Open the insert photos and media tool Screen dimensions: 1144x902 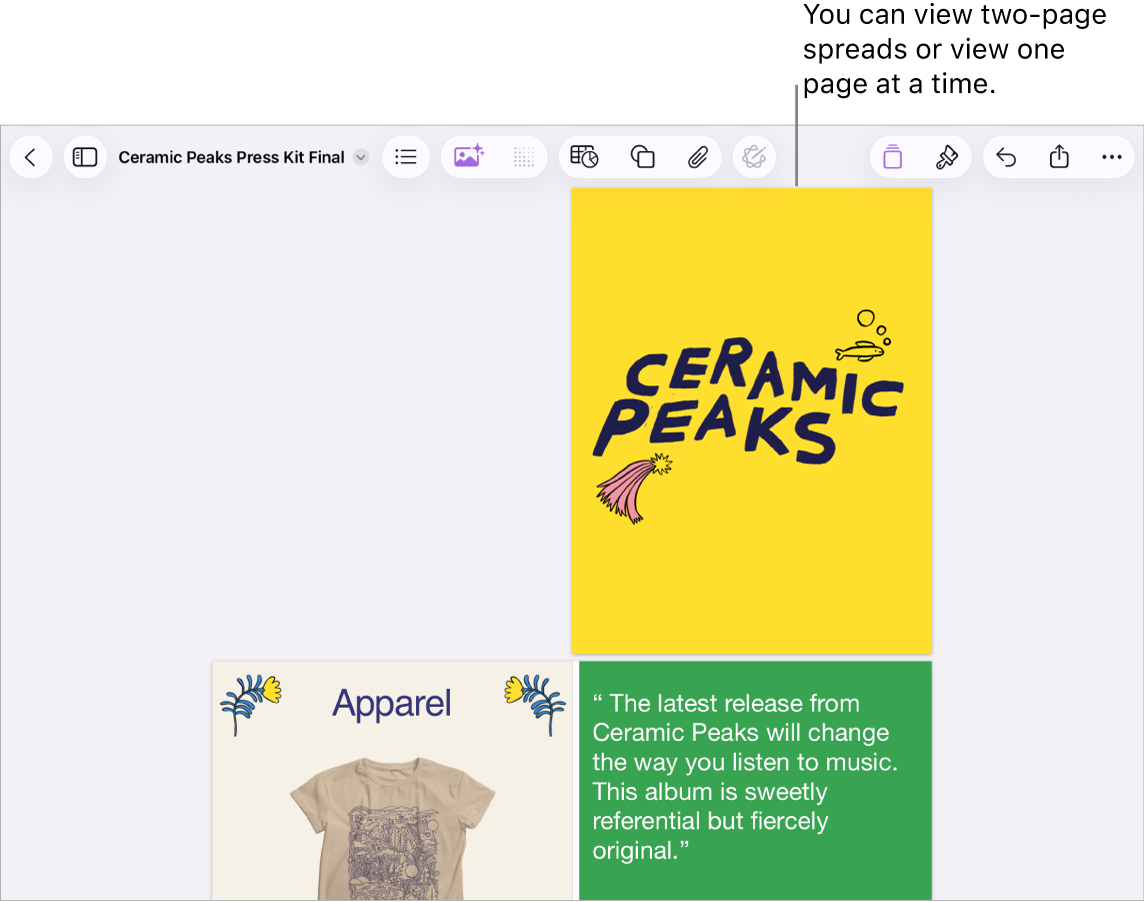[467, 157]
